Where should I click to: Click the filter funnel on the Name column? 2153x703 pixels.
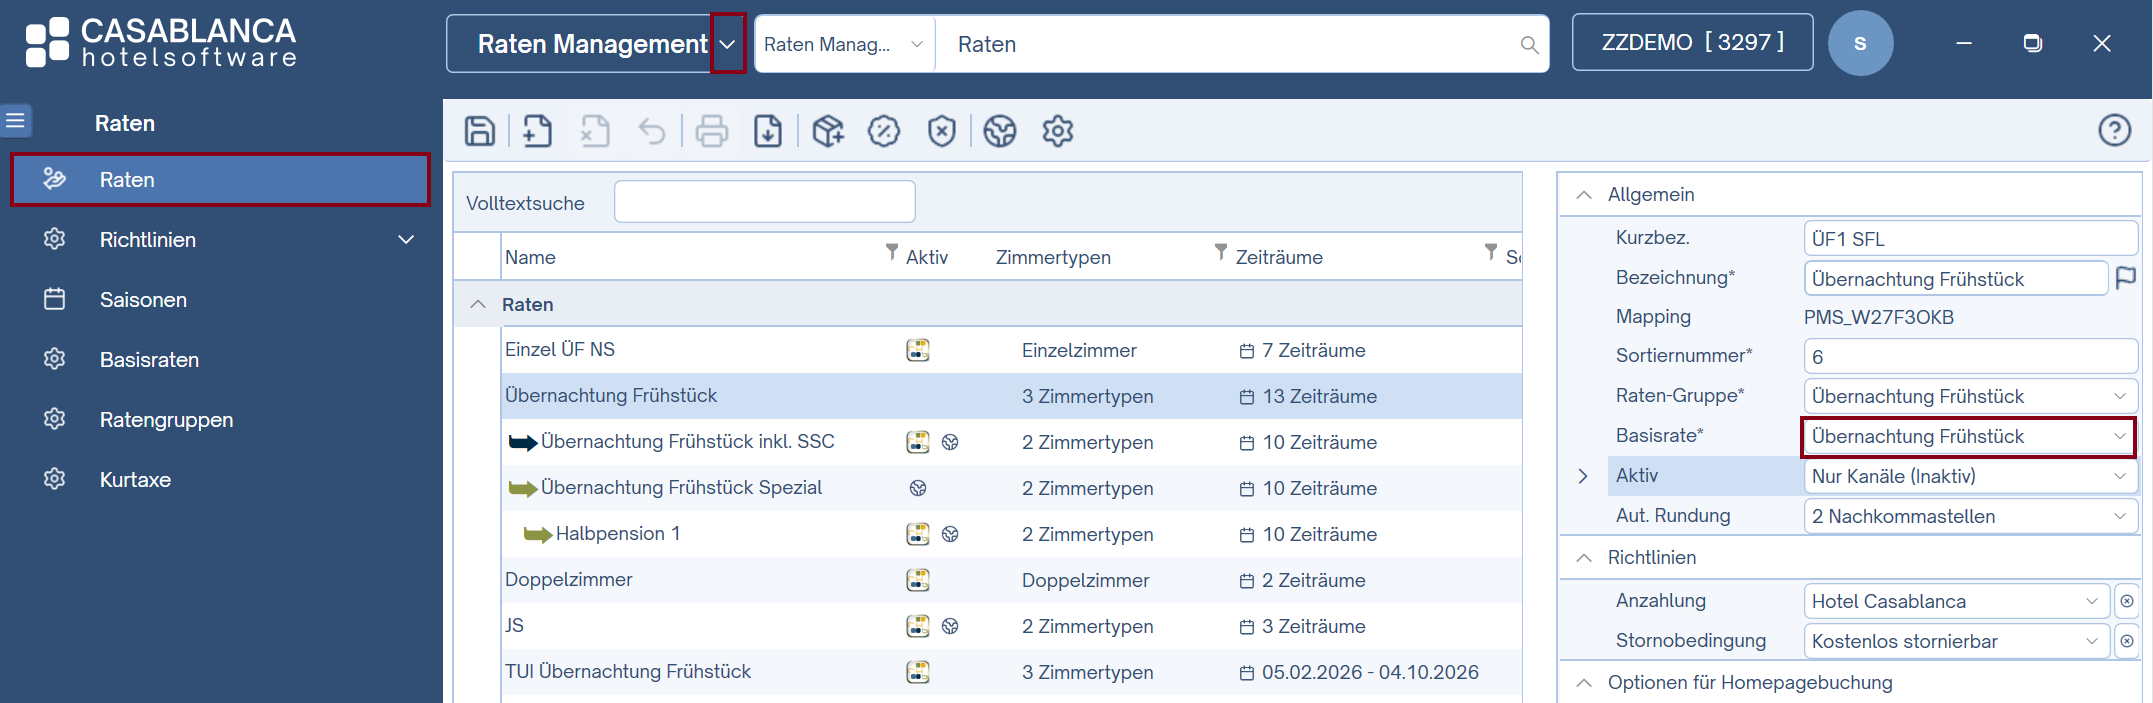point(892,252)
